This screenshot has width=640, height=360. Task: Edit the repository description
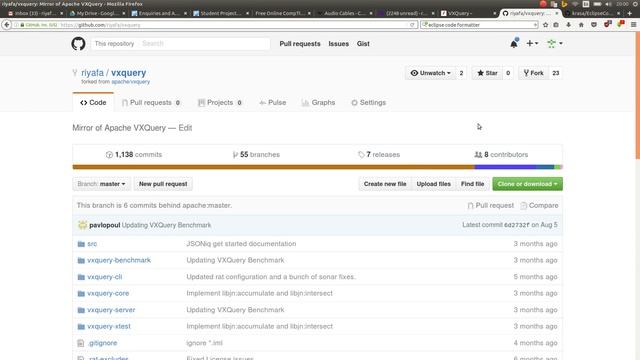185,128
